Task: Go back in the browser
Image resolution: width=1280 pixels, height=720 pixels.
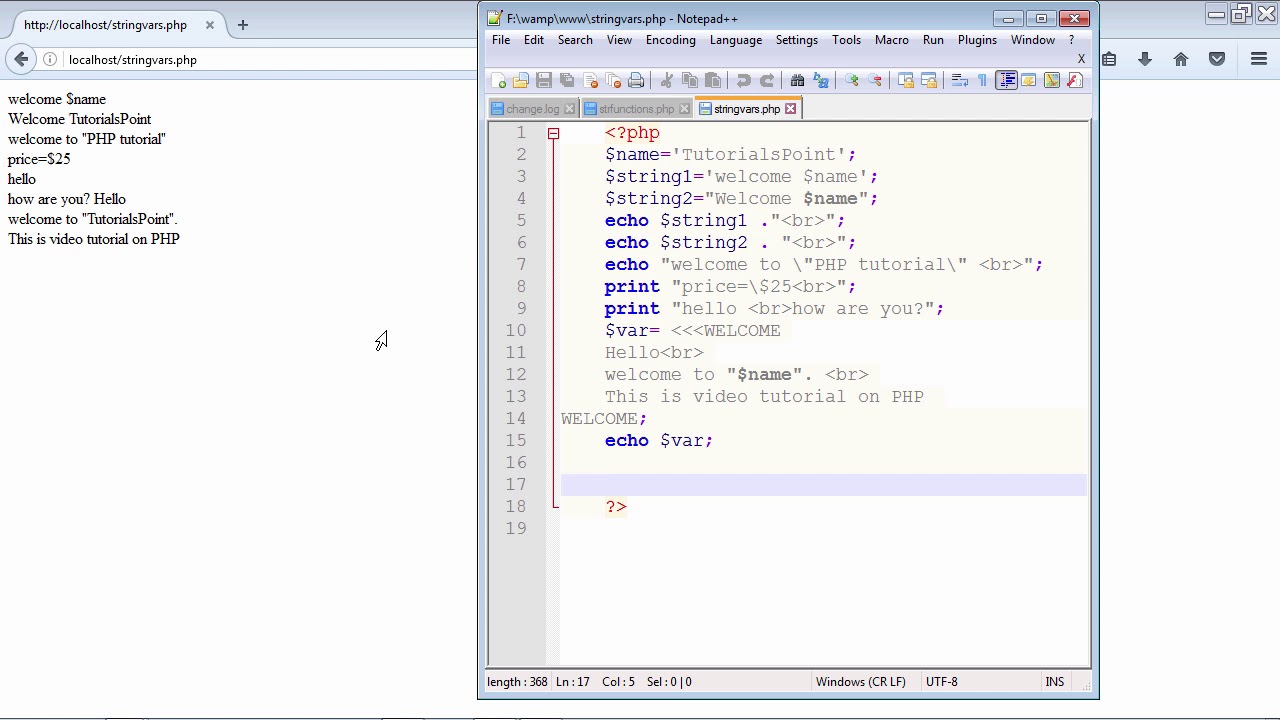Action: (21, 60)
